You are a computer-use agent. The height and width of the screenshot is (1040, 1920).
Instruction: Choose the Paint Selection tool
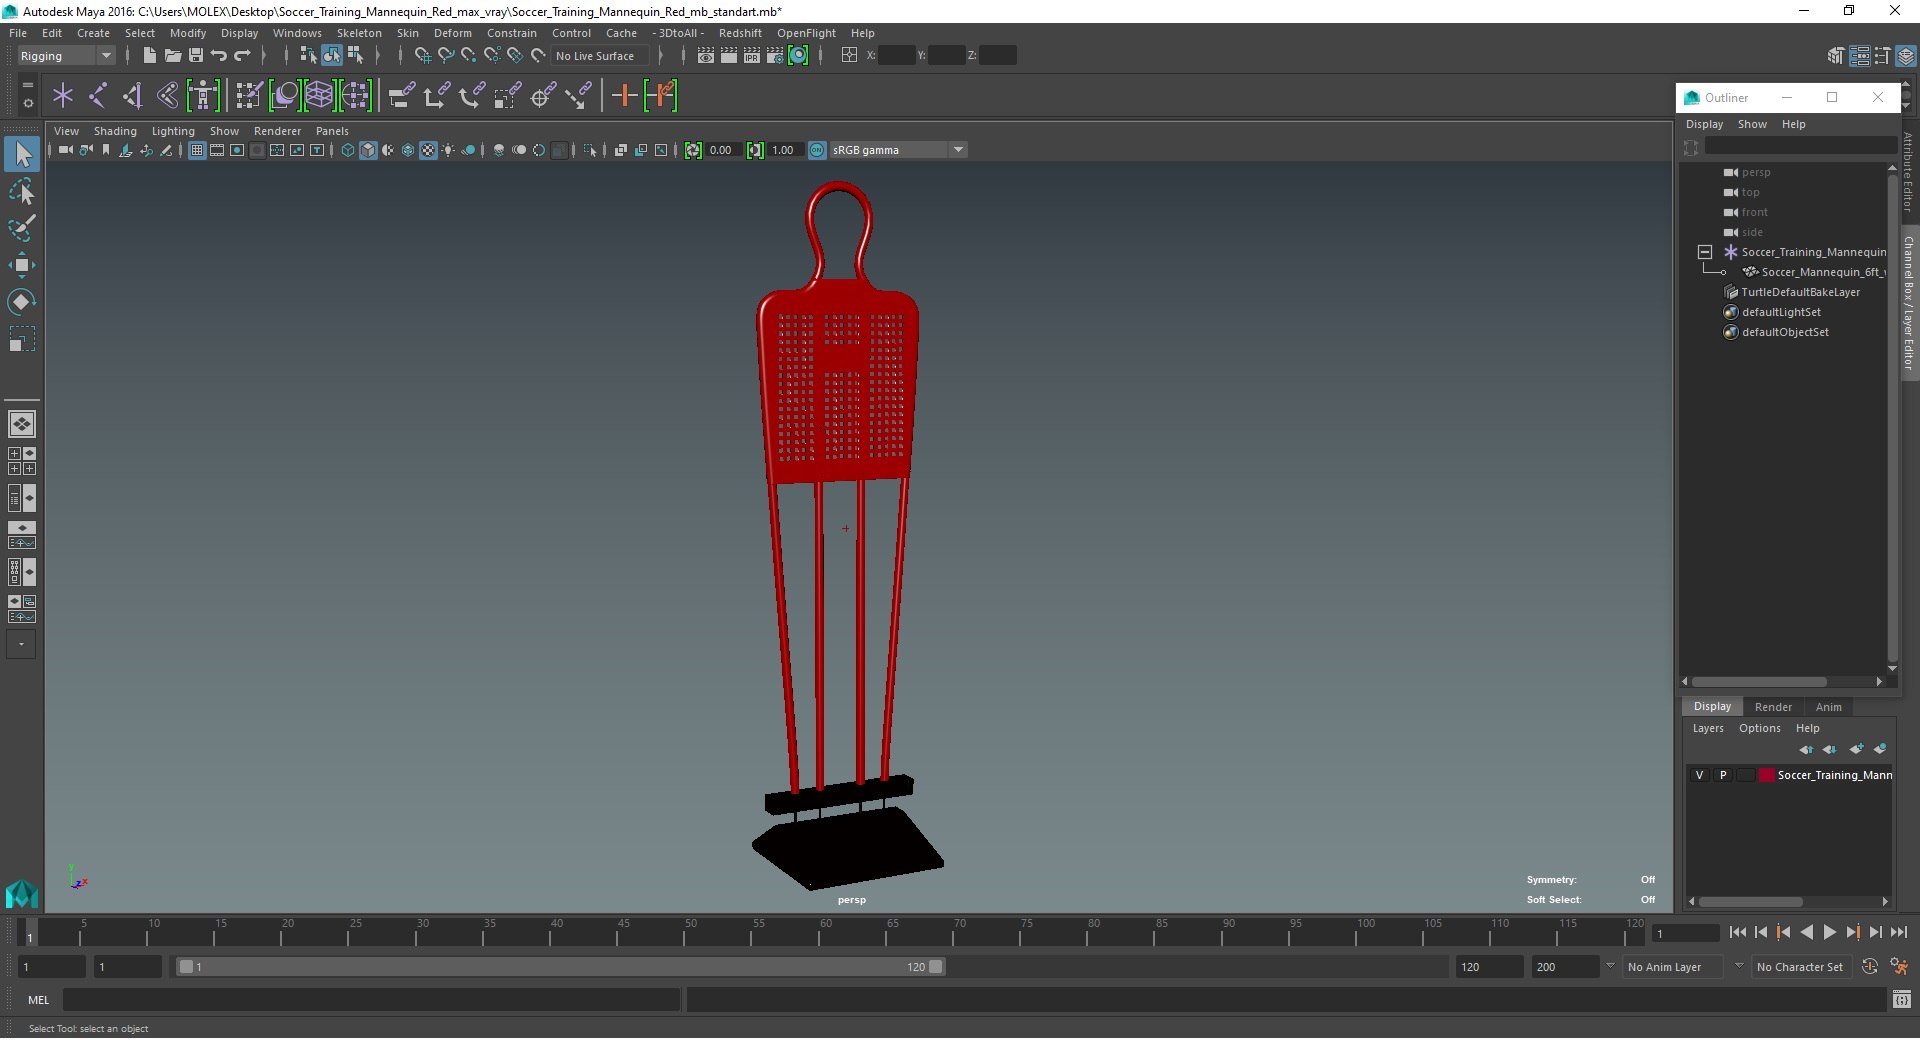(x=22, y=228)
